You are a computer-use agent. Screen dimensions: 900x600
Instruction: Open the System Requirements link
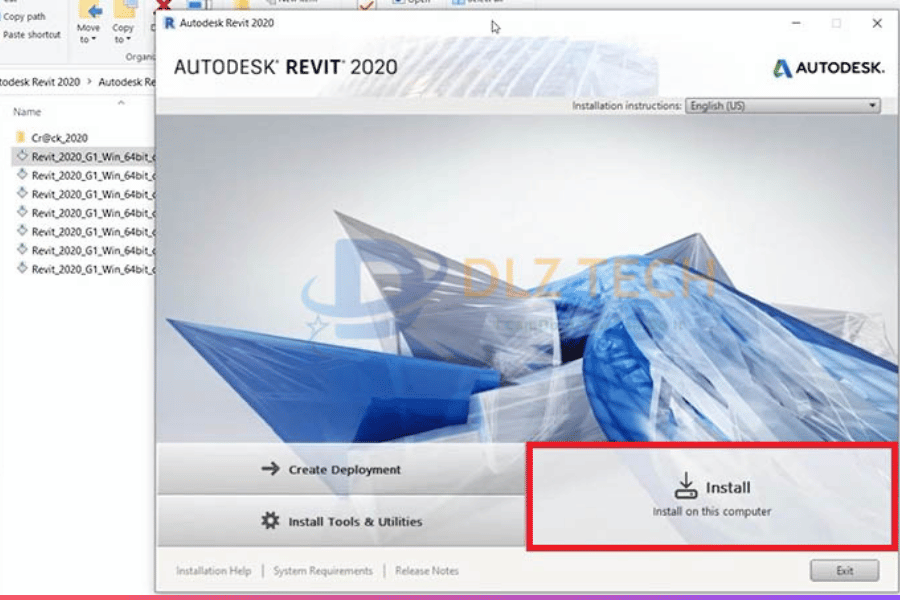[322, 571]
